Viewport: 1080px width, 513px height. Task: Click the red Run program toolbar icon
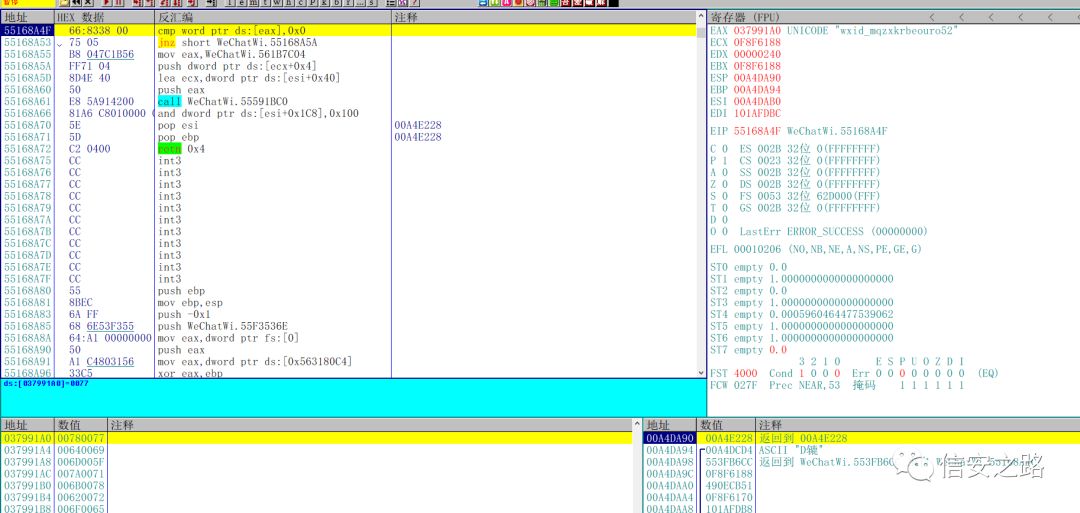(x=106, y=3)
